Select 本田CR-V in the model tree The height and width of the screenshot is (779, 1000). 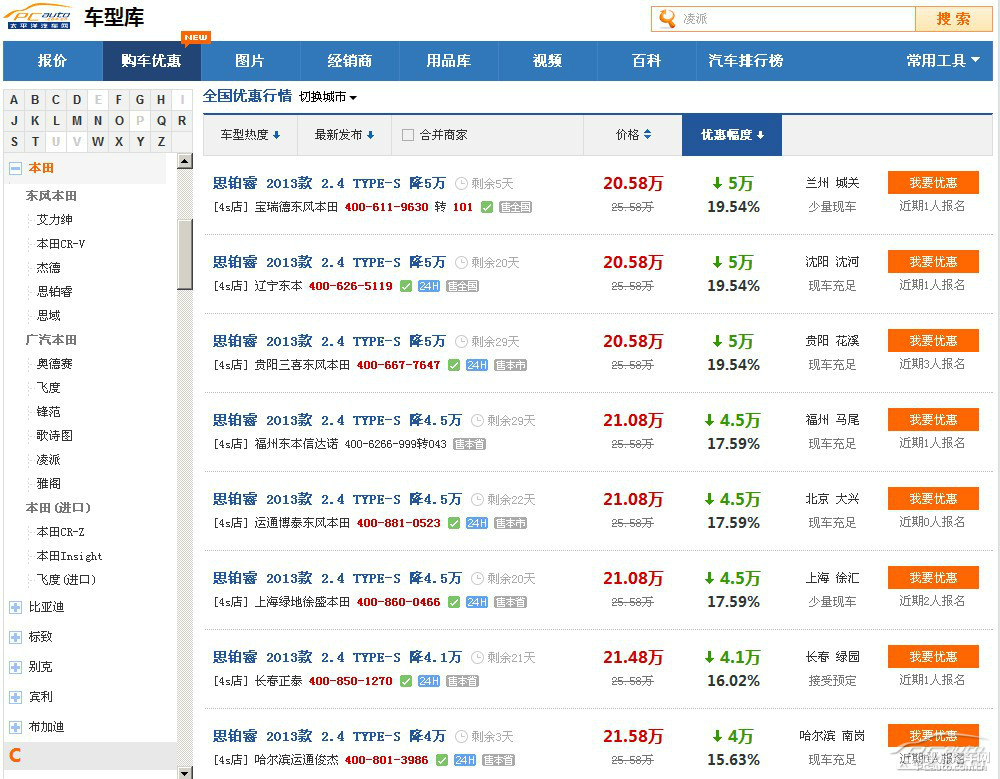(x=61, y=244)
